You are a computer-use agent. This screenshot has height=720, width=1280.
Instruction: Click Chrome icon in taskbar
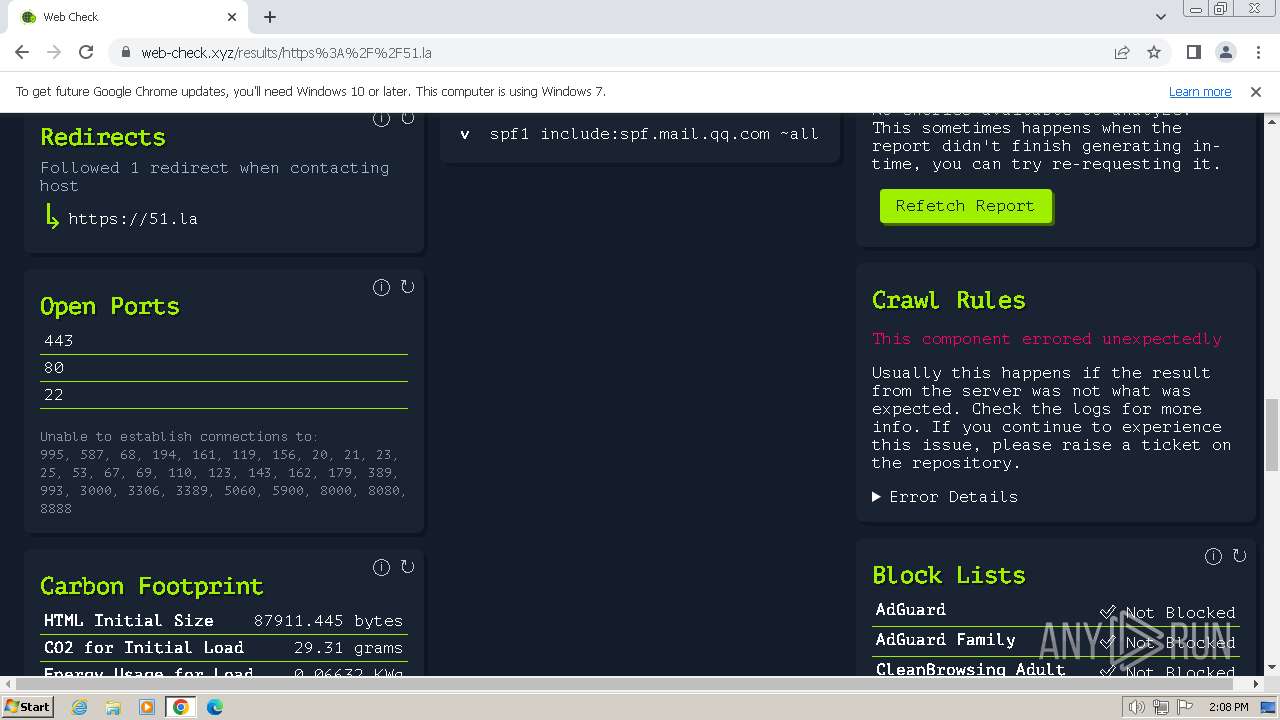pyautogui.click(x=181, y=707)
